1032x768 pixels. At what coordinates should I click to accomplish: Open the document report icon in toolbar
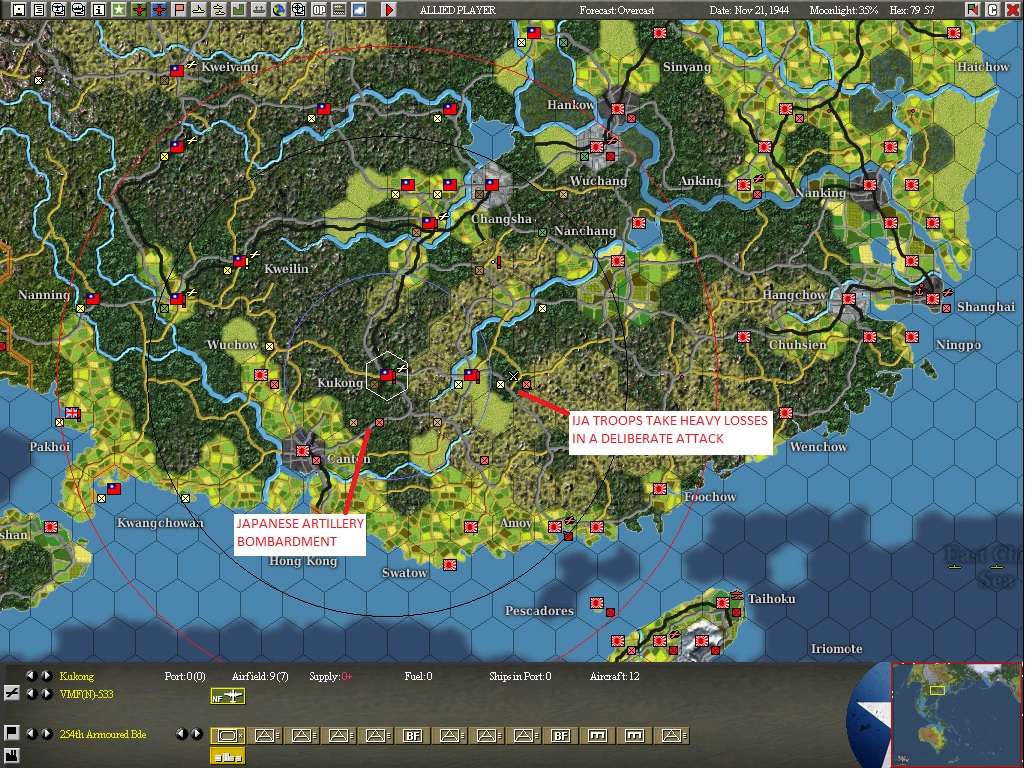pos(39,9)
